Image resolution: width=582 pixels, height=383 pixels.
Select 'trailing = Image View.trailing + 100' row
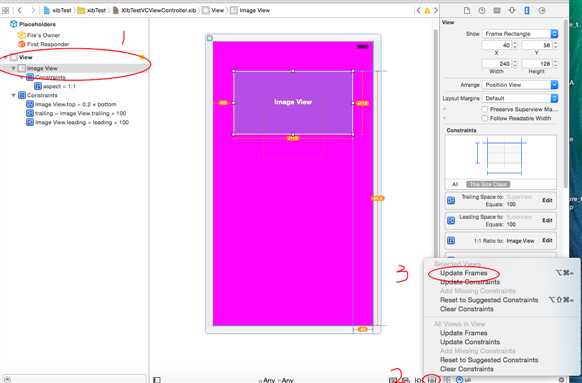pyautogui.click(x=76, y=114)
